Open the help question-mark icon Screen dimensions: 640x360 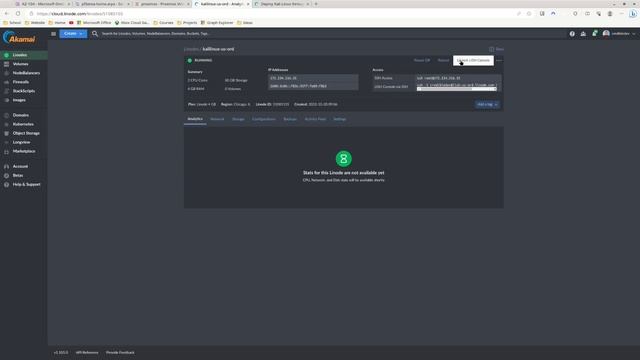pyautogui.click(x=572, y=34)
